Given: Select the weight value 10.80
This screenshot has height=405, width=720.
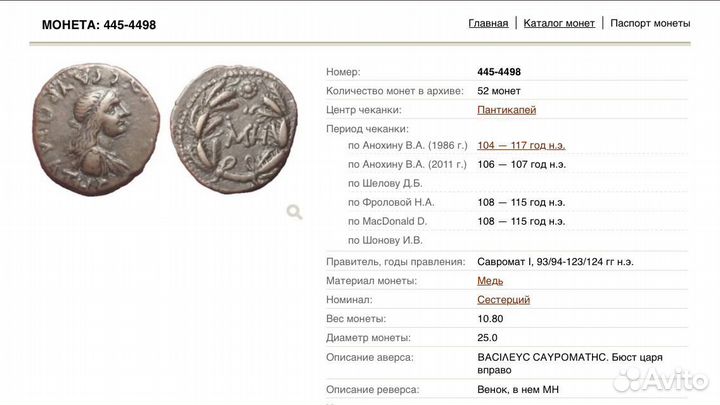Looking at the screenshot, I should point(490,319).
